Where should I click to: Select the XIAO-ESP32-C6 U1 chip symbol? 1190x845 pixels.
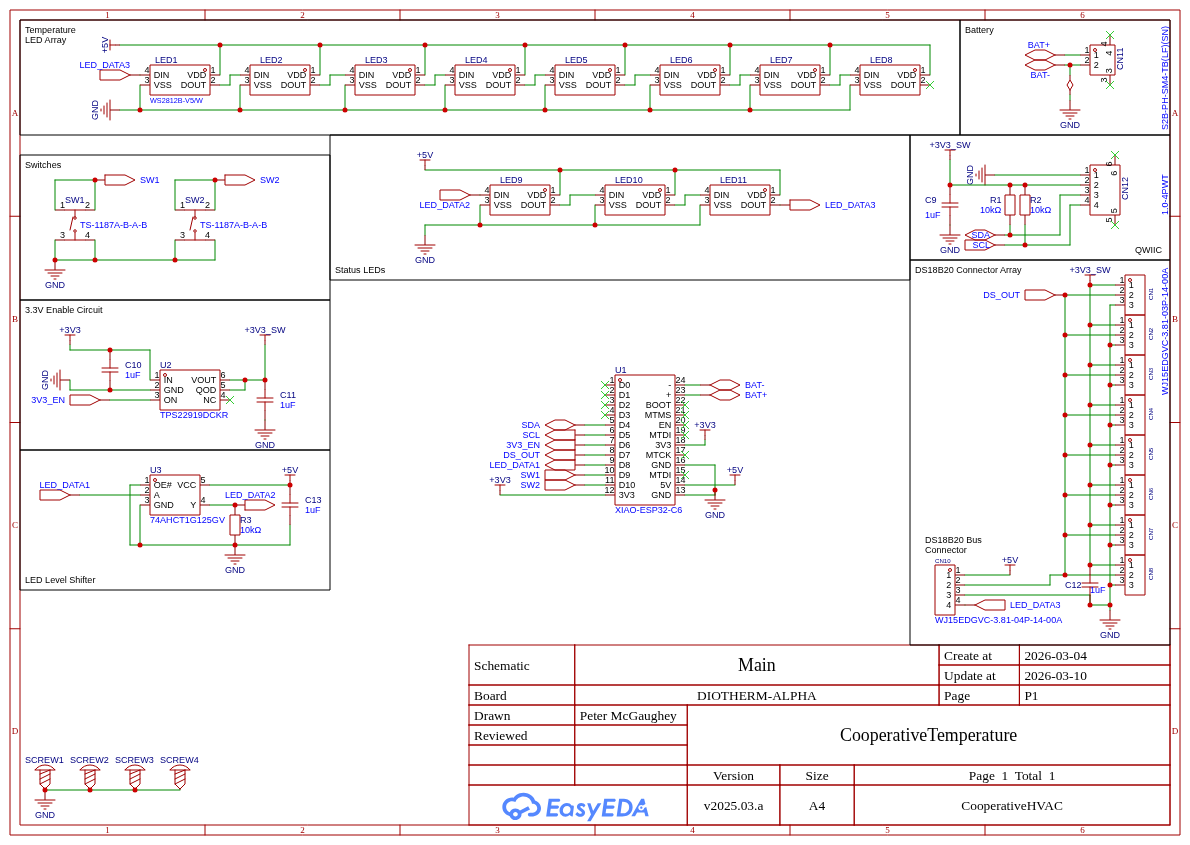tap(644, 440)
